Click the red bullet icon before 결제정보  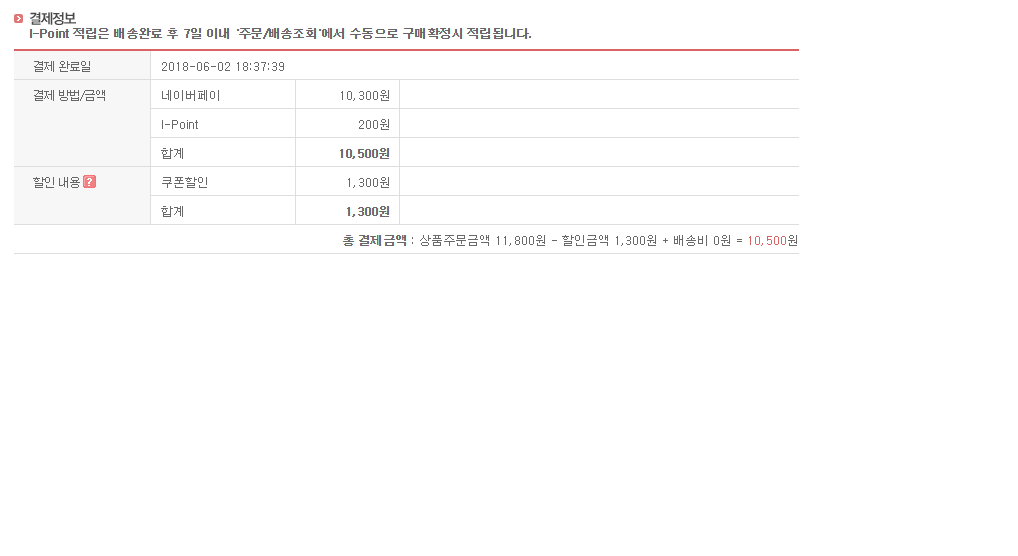click(18, 18)
